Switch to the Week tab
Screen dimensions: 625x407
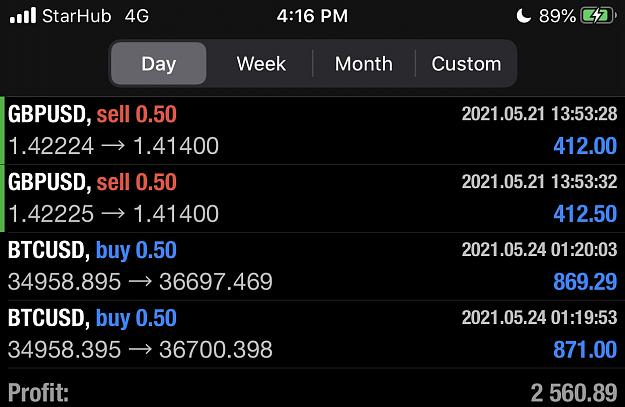pos(261,63)
